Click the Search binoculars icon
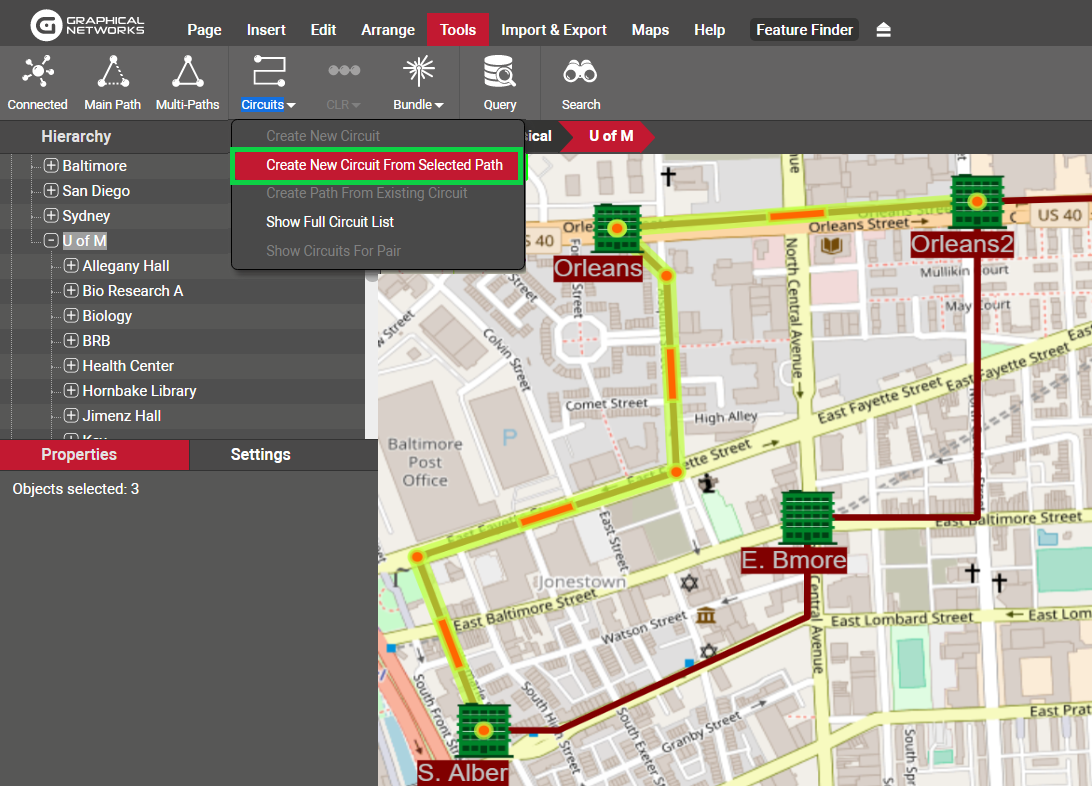 tap(580, 73)
